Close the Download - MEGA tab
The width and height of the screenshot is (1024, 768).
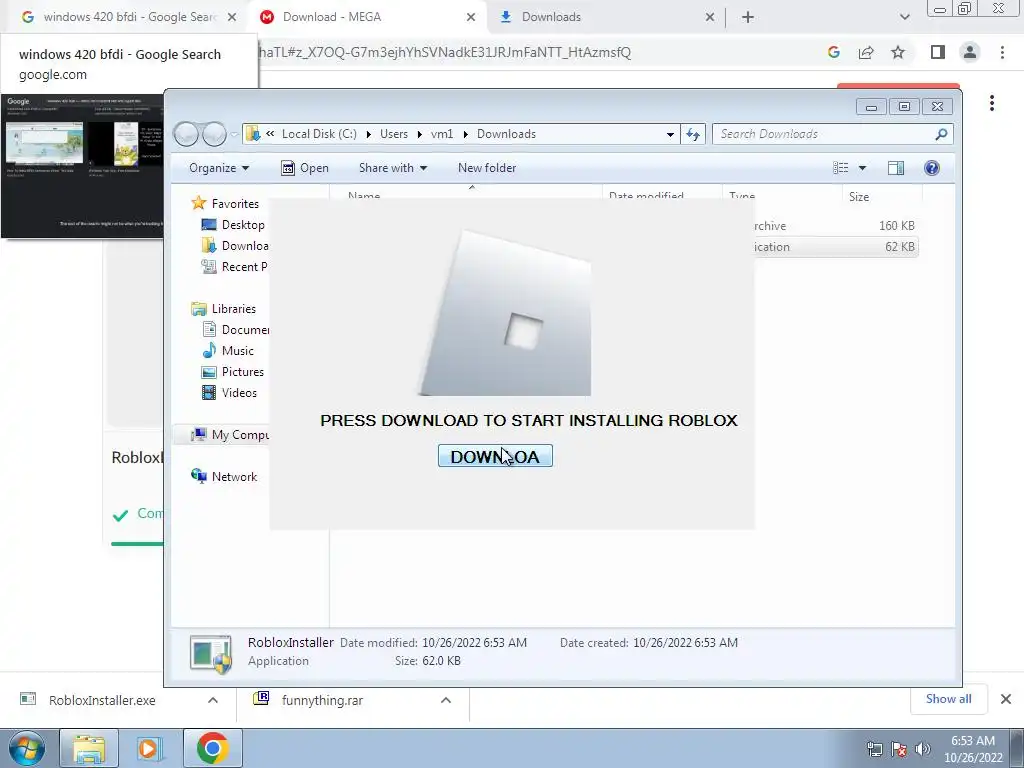(x=471, y=17)
